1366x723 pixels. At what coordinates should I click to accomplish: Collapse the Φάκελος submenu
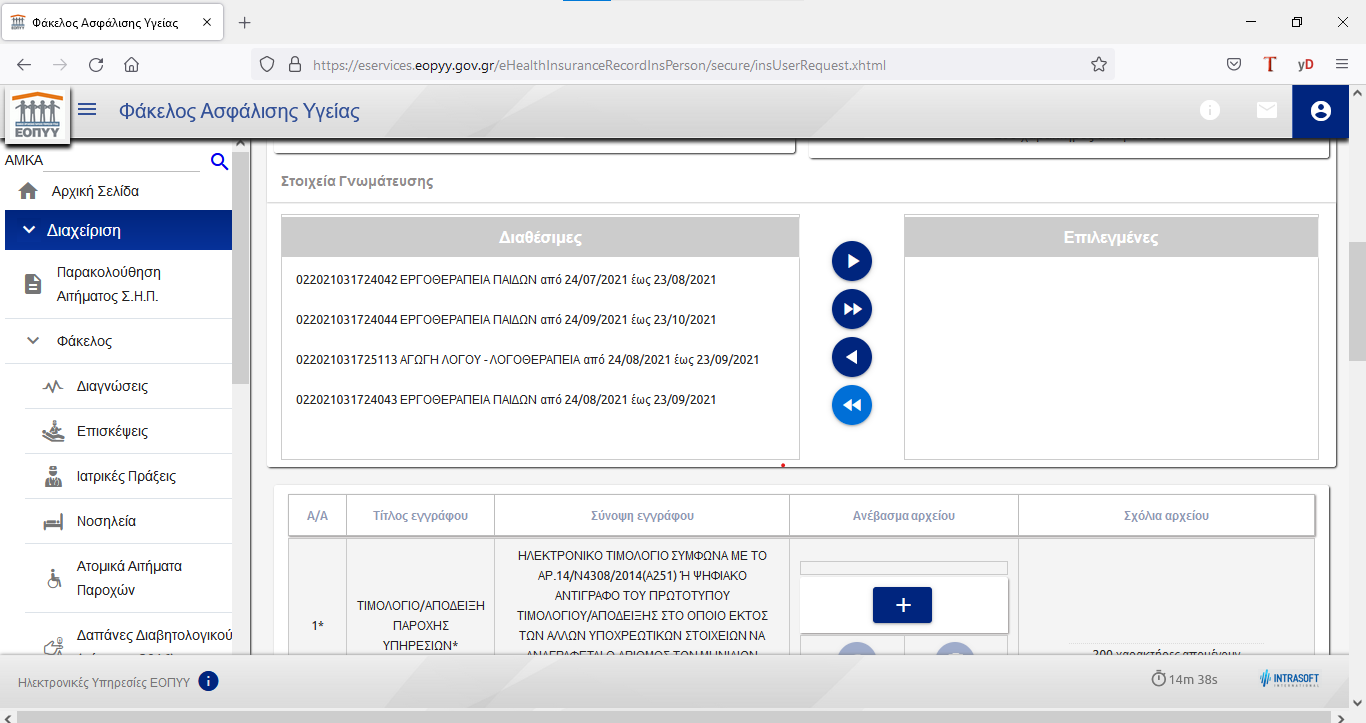pos(33,341)
